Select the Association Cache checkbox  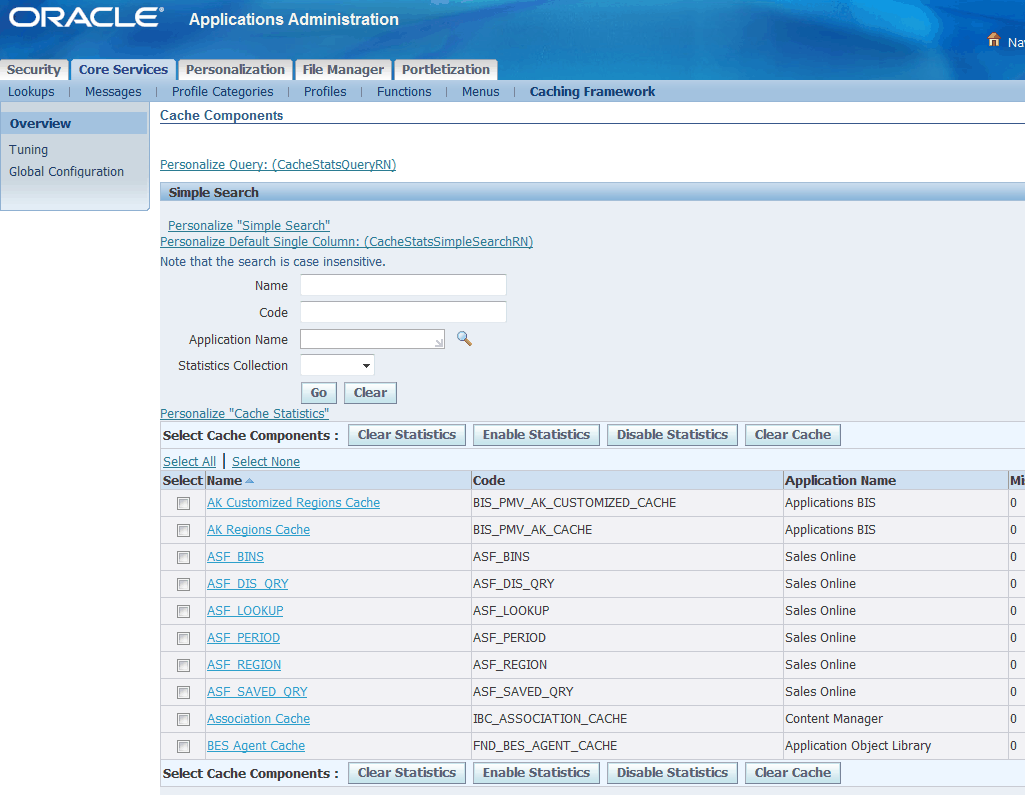point(184,718)
